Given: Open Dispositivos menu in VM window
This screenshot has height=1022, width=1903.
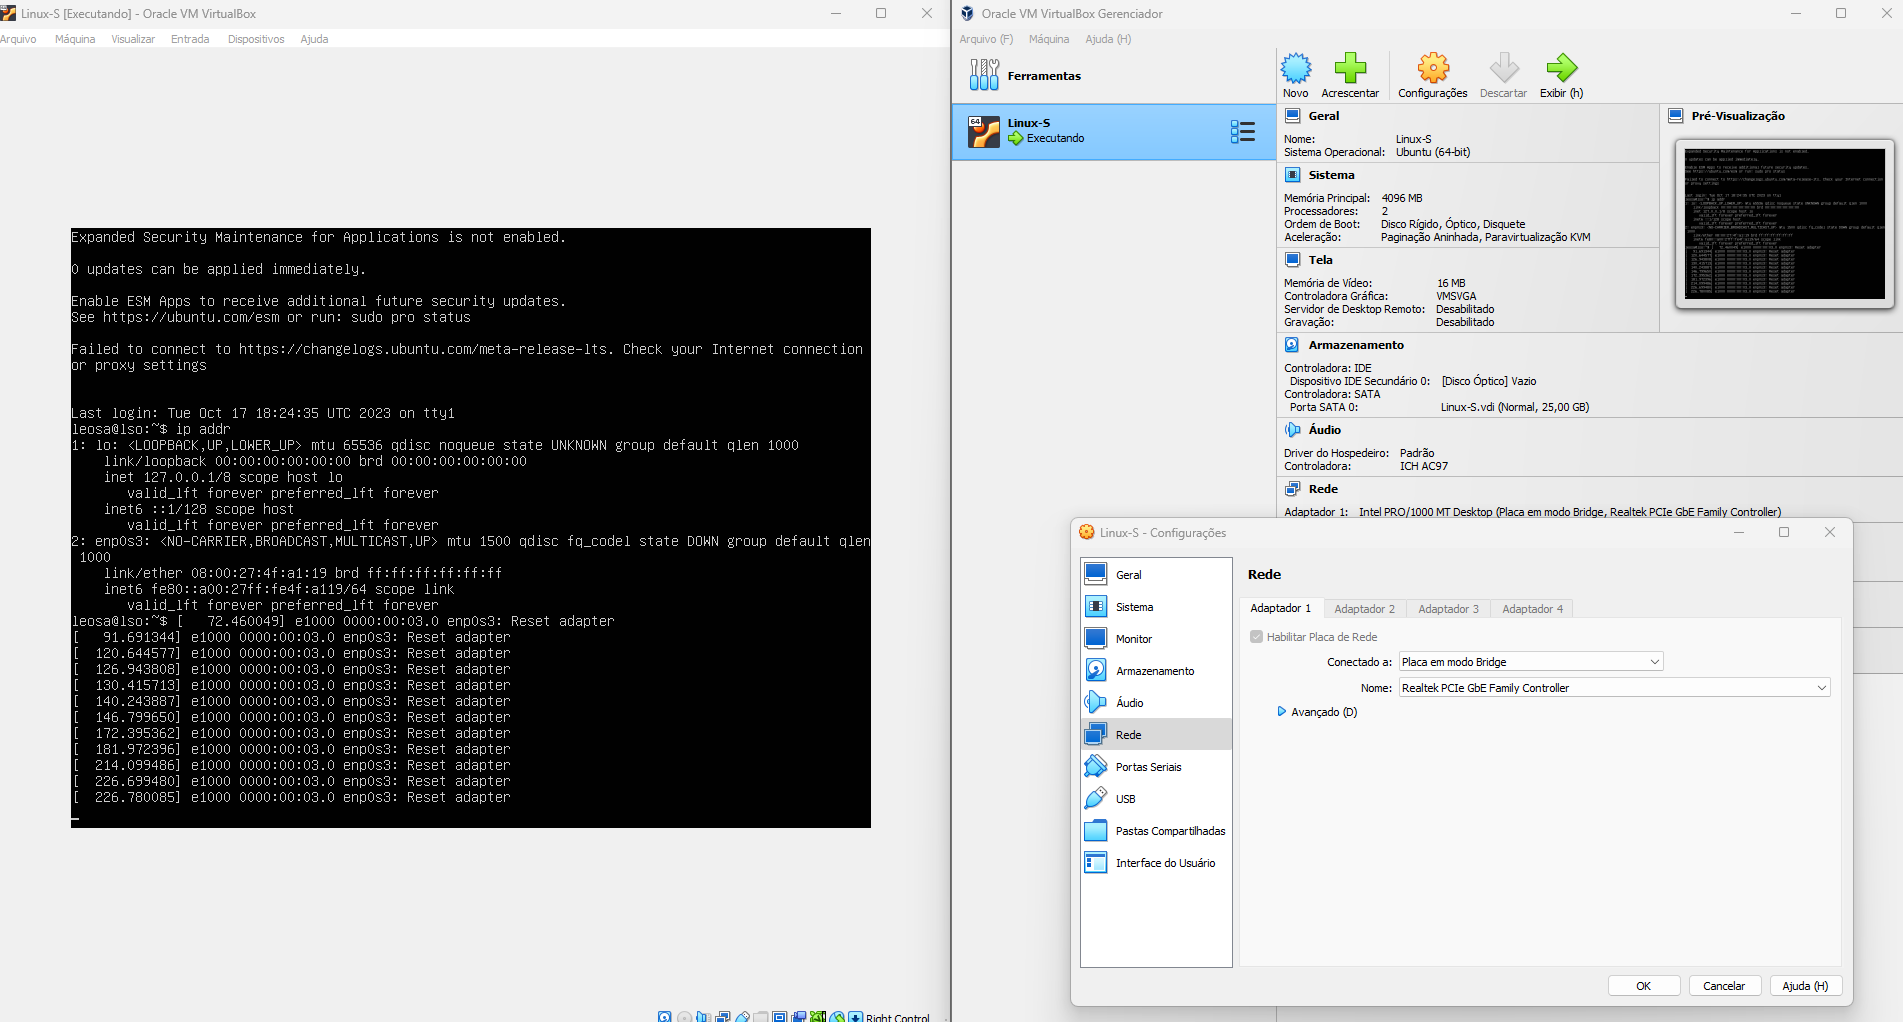Looking at the screenshot, I should 256,39.
